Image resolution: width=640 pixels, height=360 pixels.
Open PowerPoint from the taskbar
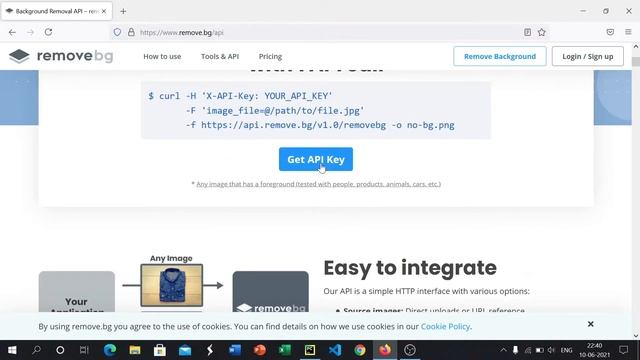tap(260, 350)
